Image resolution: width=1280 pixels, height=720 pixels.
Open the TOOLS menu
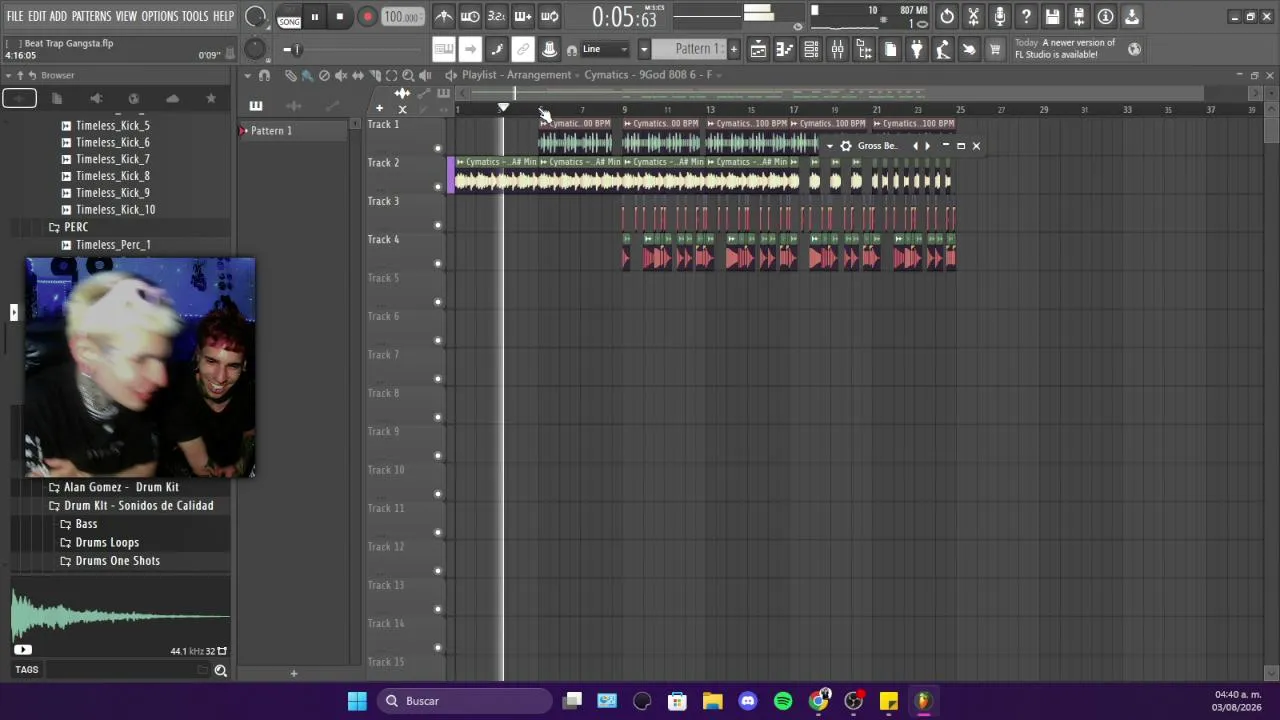pyautogui.click(x=195, y=16)
